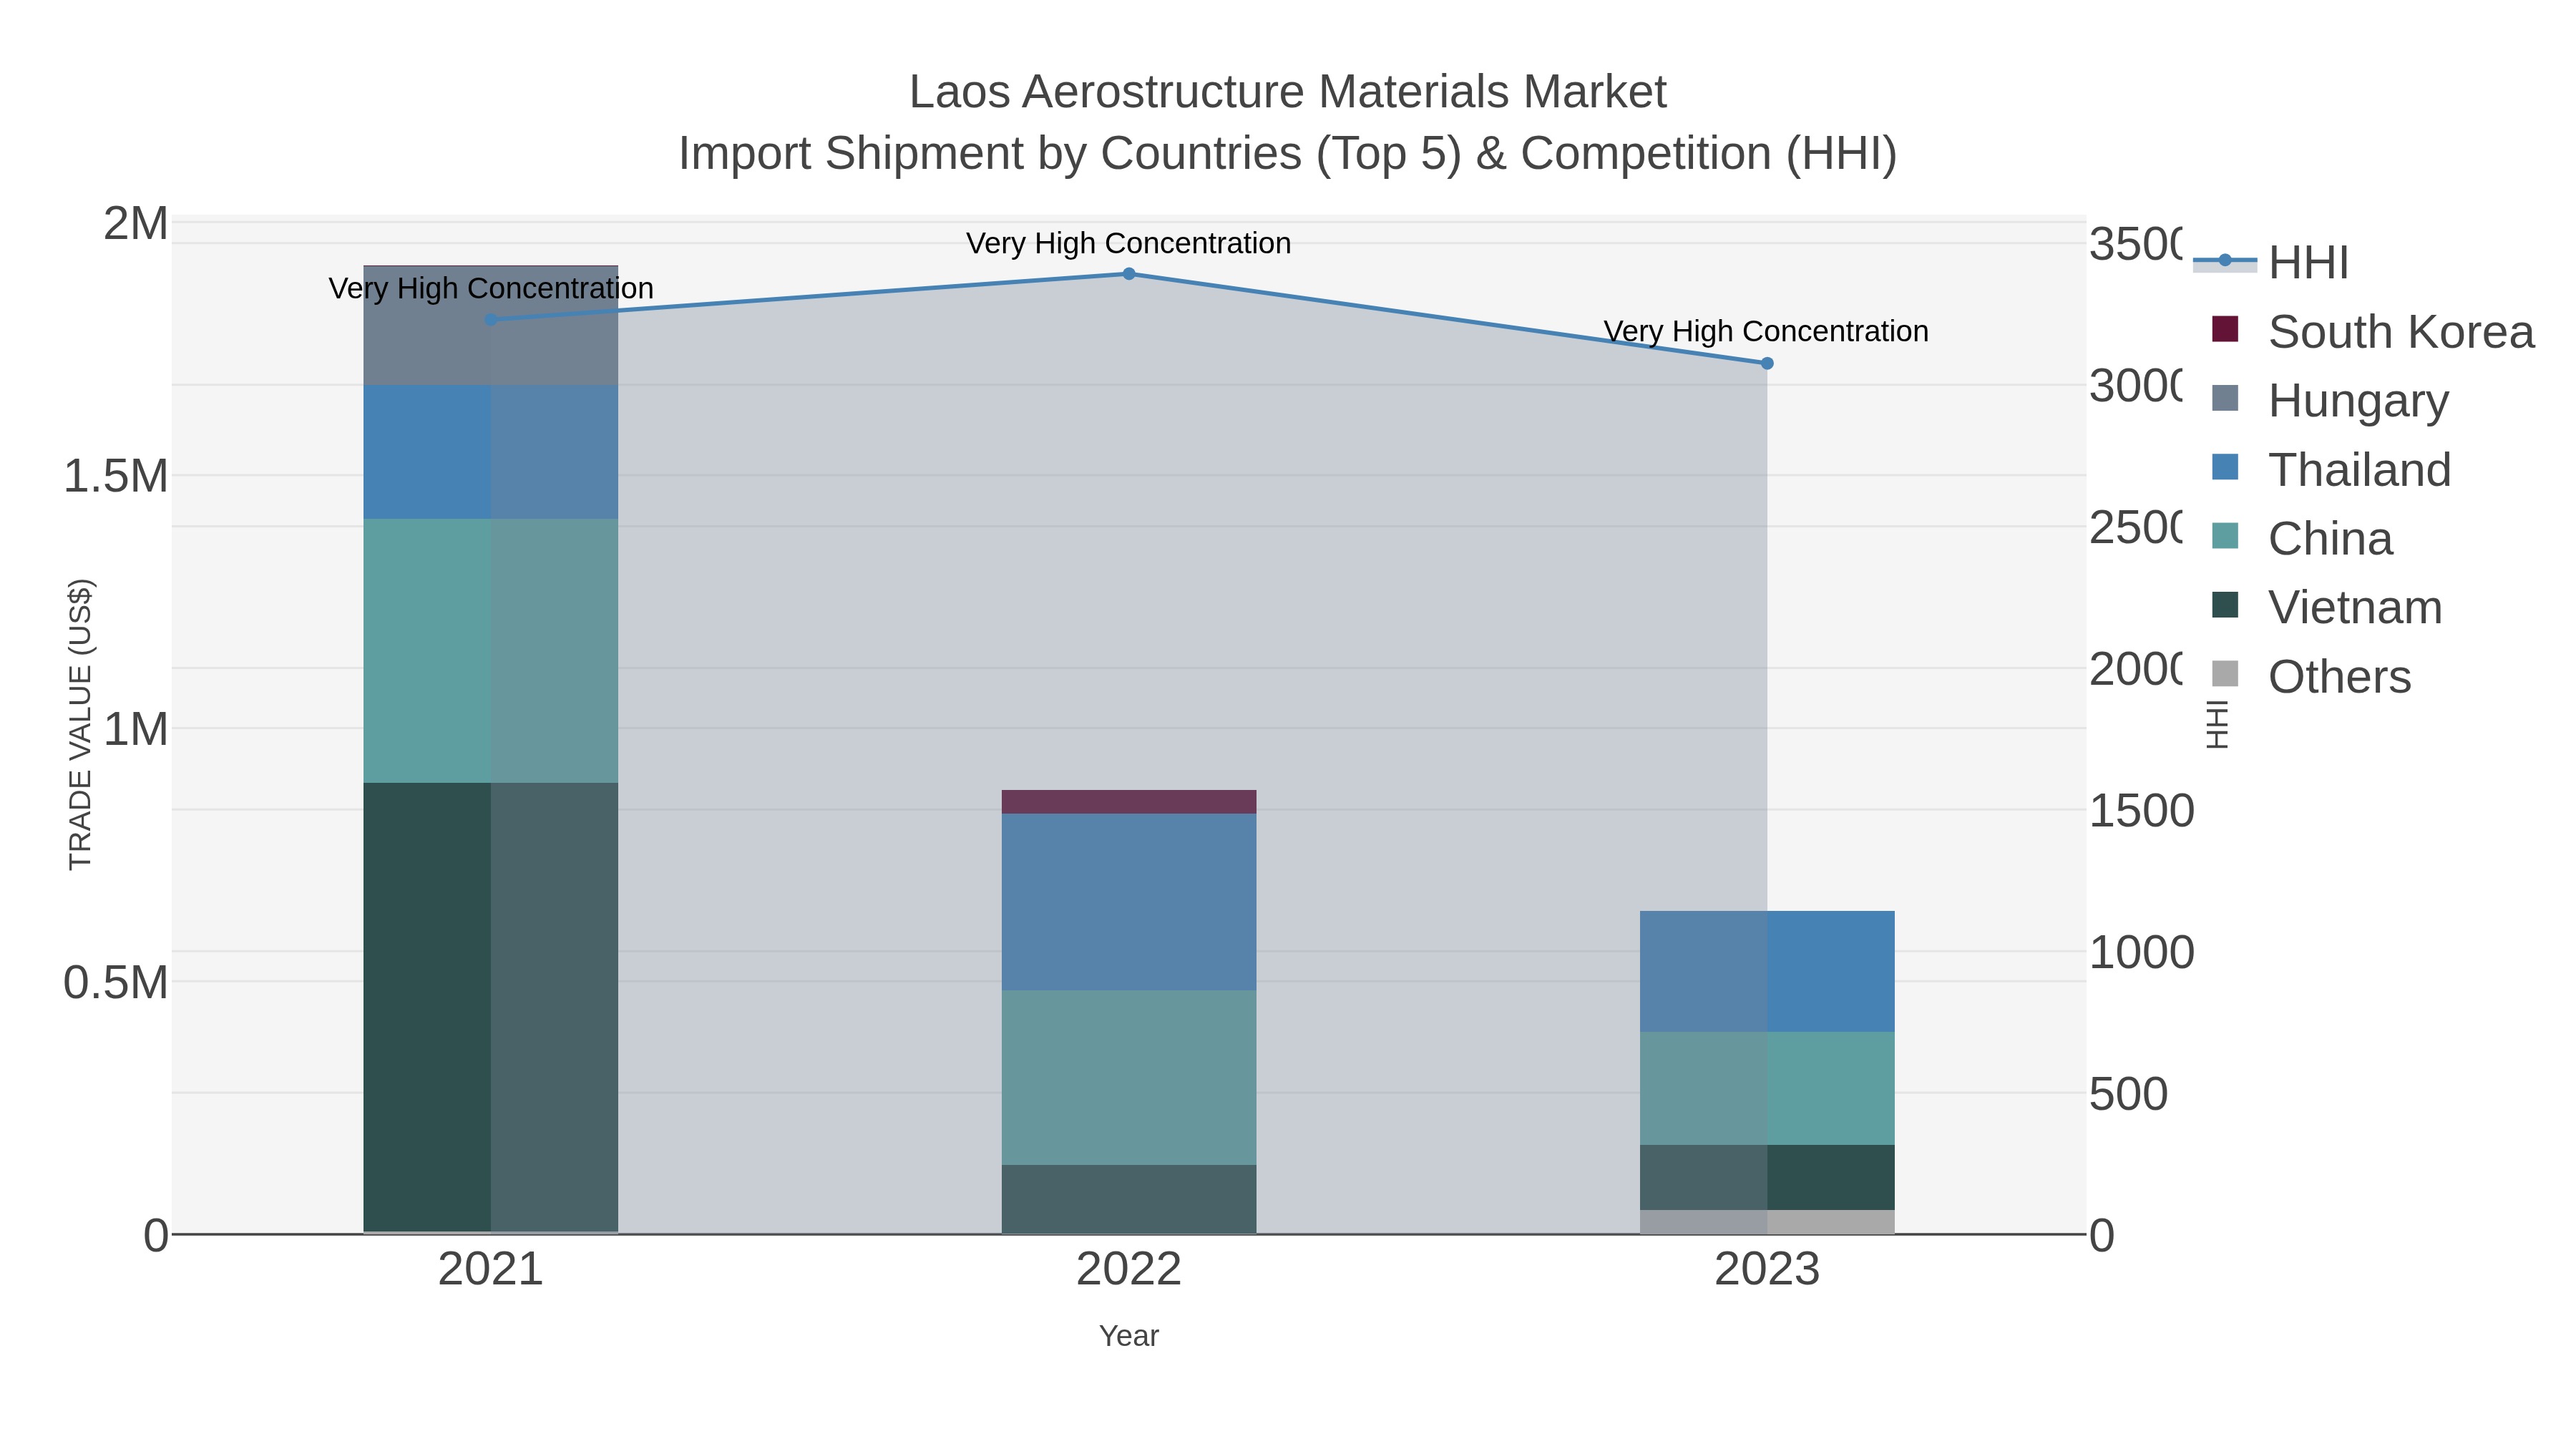
Task: Click the China bar segment in 2021
Action: 491,651
